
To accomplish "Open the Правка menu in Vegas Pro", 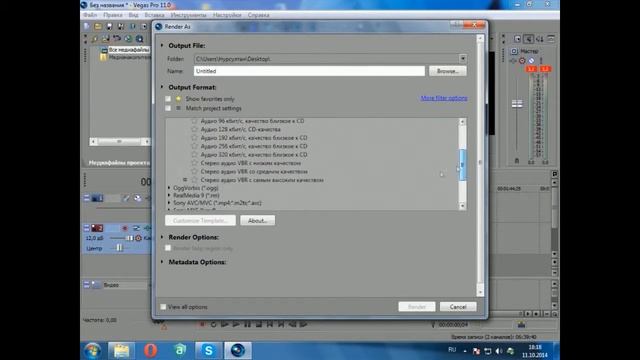I will (x=113, y=15).
